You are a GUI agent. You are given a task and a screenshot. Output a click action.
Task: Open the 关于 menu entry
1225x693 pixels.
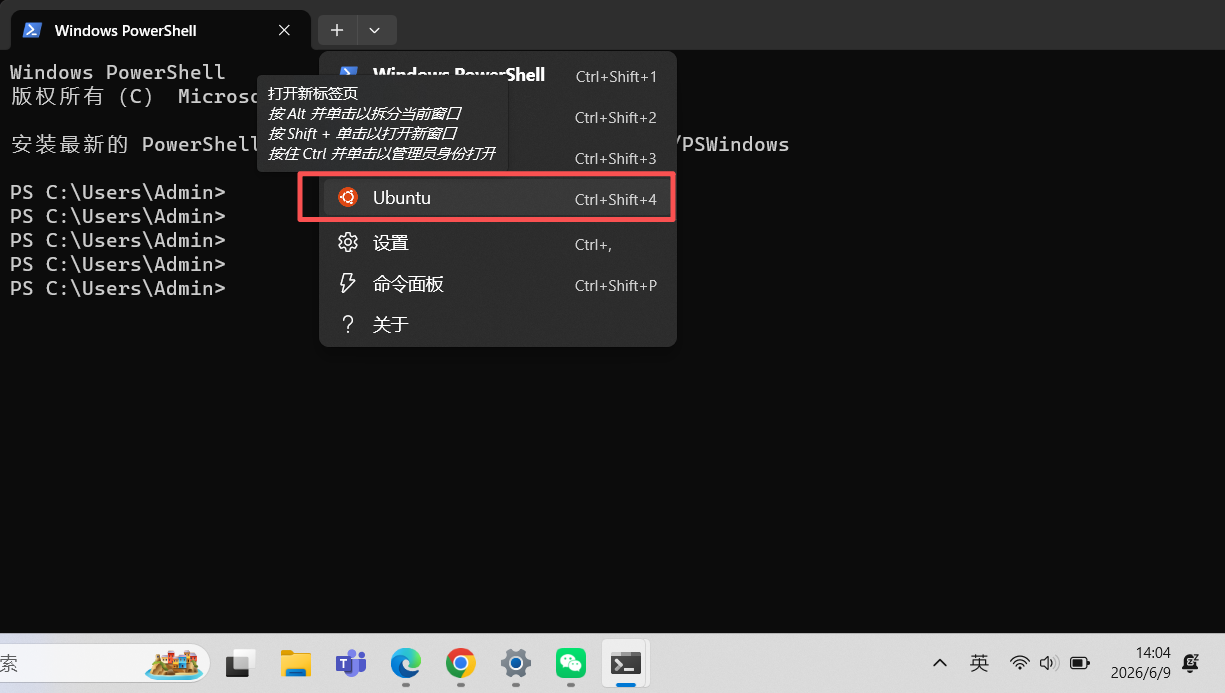click(497, 324)
